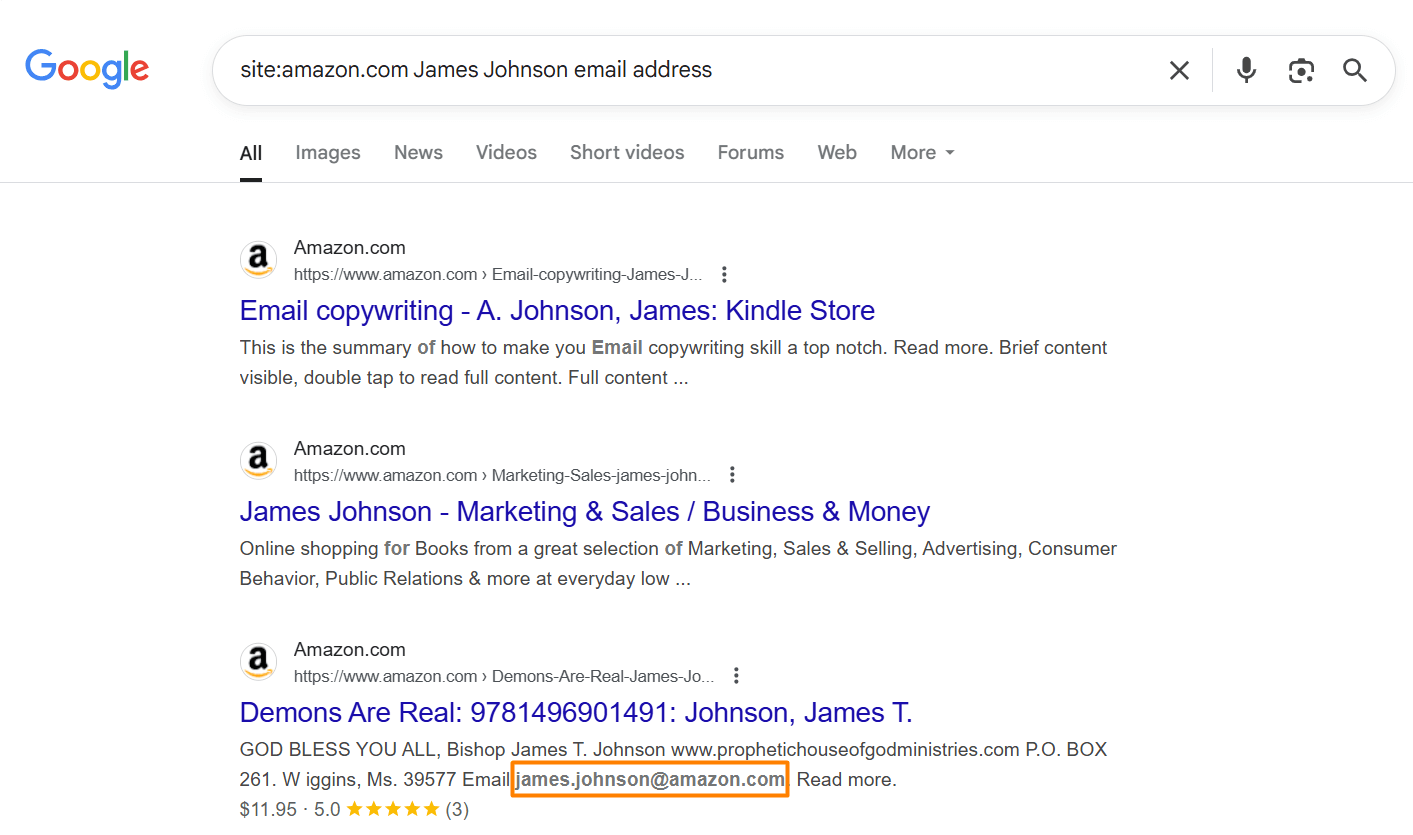This screenshot has height=835, width=1413.
Task: Start voice search with the microphone icon
Action: pos(1246,70)
